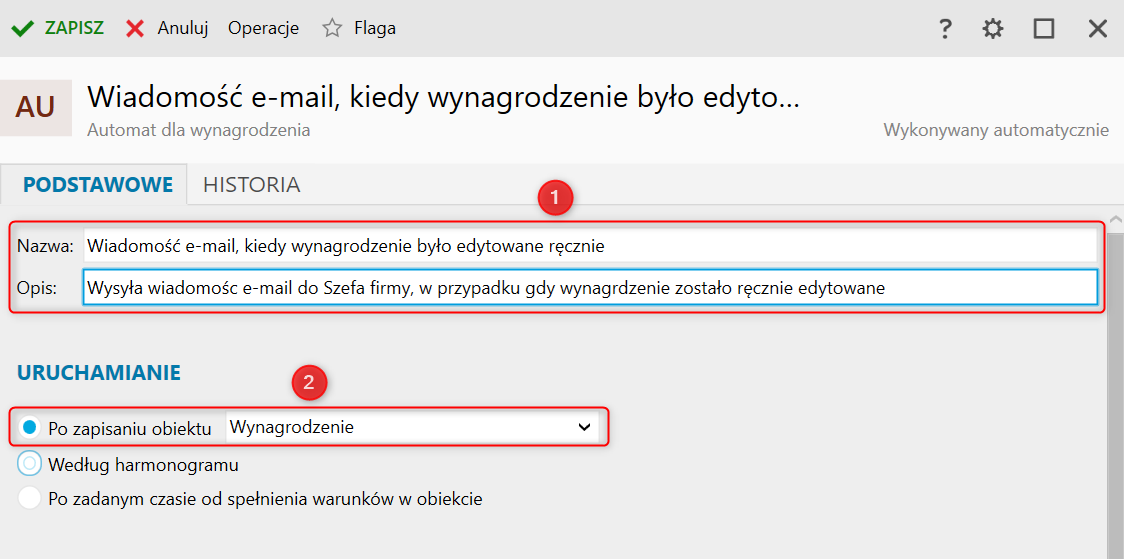Click the AU avatar tile
Viewport: 1124px width, 559px height.
coord(36,107)
